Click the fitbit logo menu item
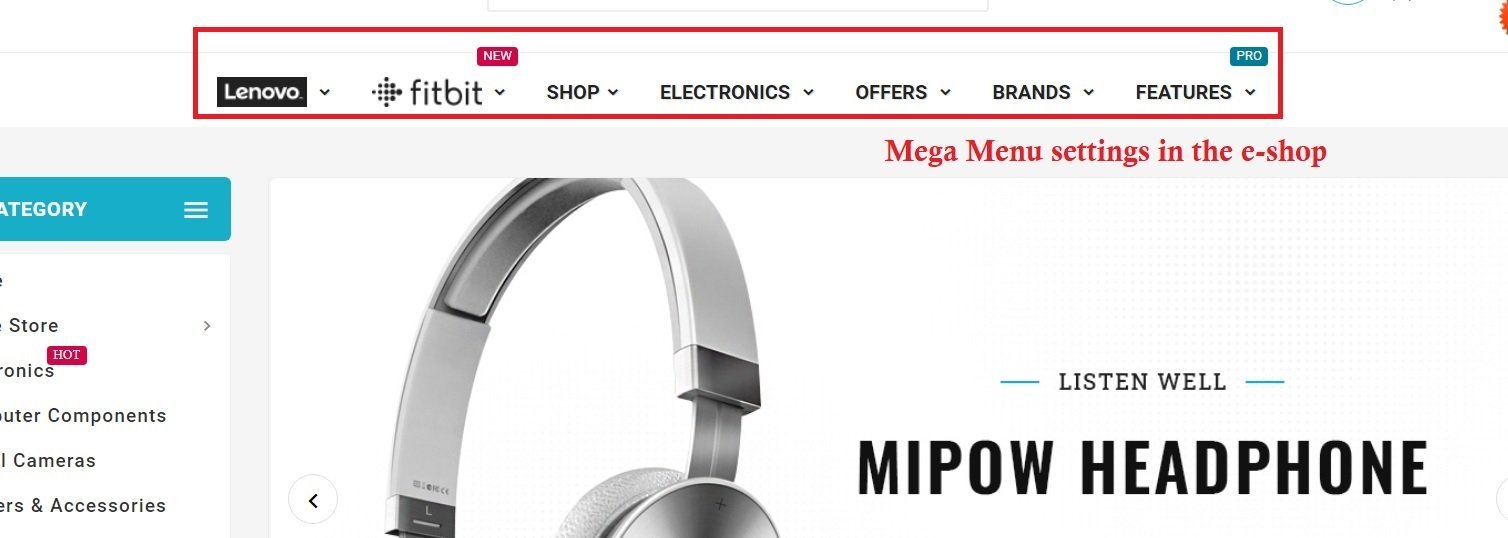The image size is (1508, 538). tap(427, 92)
